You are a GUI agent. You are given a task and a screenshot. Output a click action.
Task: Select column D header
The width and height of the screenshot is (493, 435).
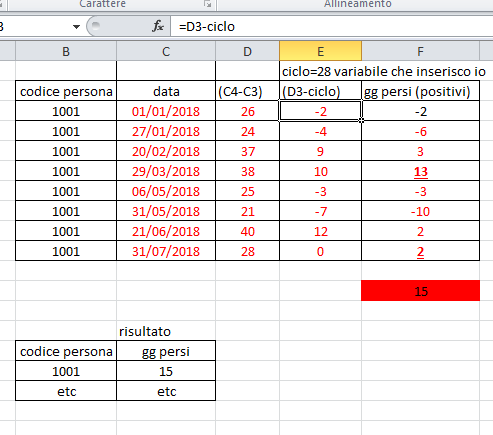coord(247,51)
